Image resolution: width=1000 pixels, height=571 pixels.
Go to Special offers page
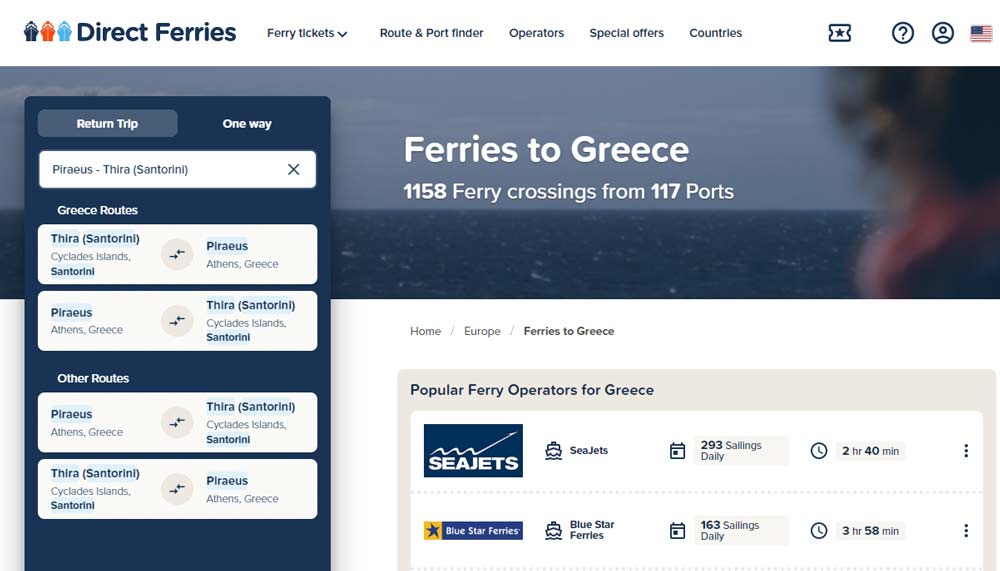pos(626,33)
